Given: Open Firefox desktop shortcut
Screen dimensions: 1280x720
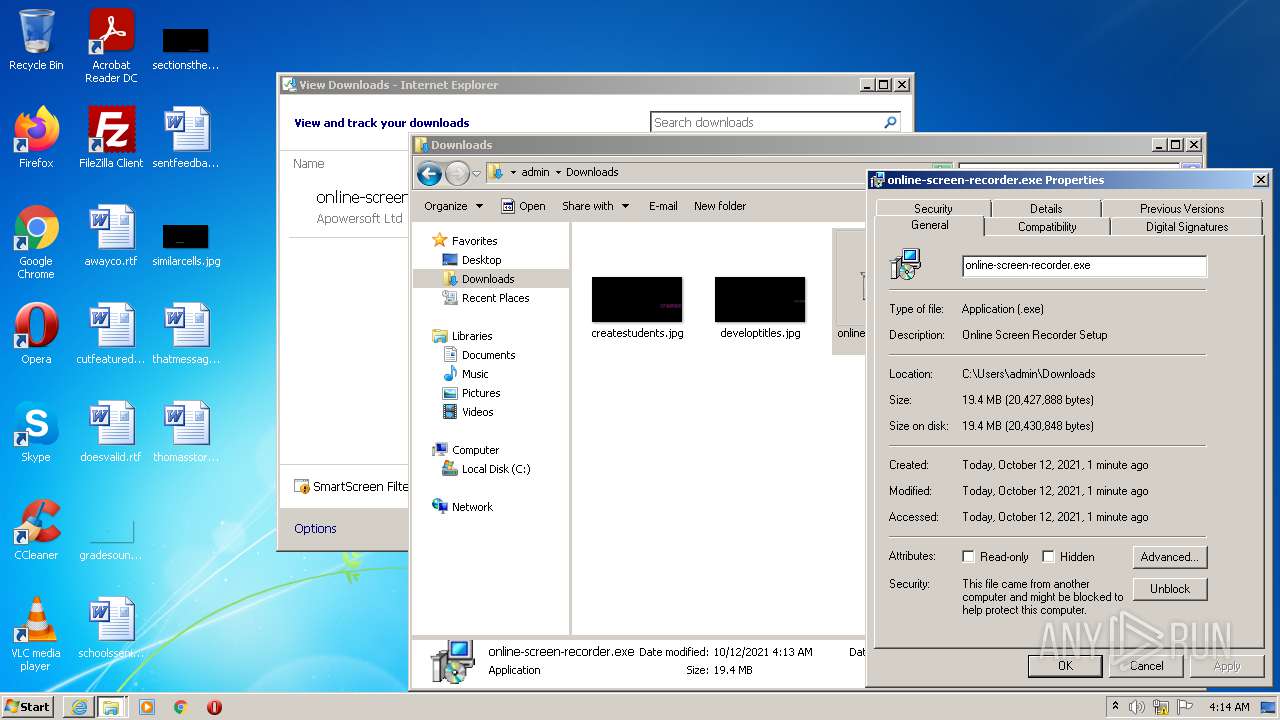Looking at the screenshot, I should click(x=36, y=138).
